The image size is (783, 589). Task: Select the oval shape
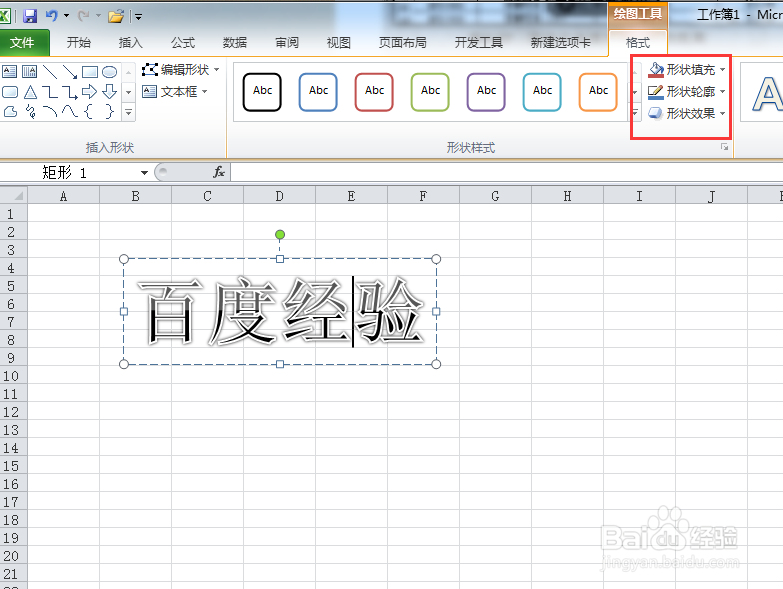pyautogui.click(x=109, y=72)
